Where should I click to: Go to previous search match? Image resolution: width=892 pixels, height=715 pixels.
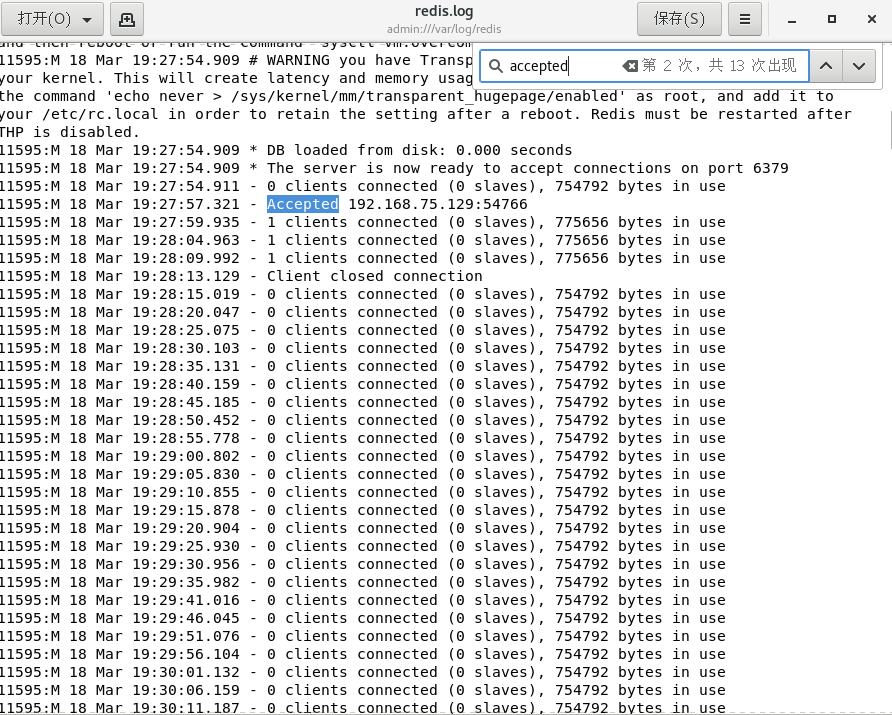826,66
